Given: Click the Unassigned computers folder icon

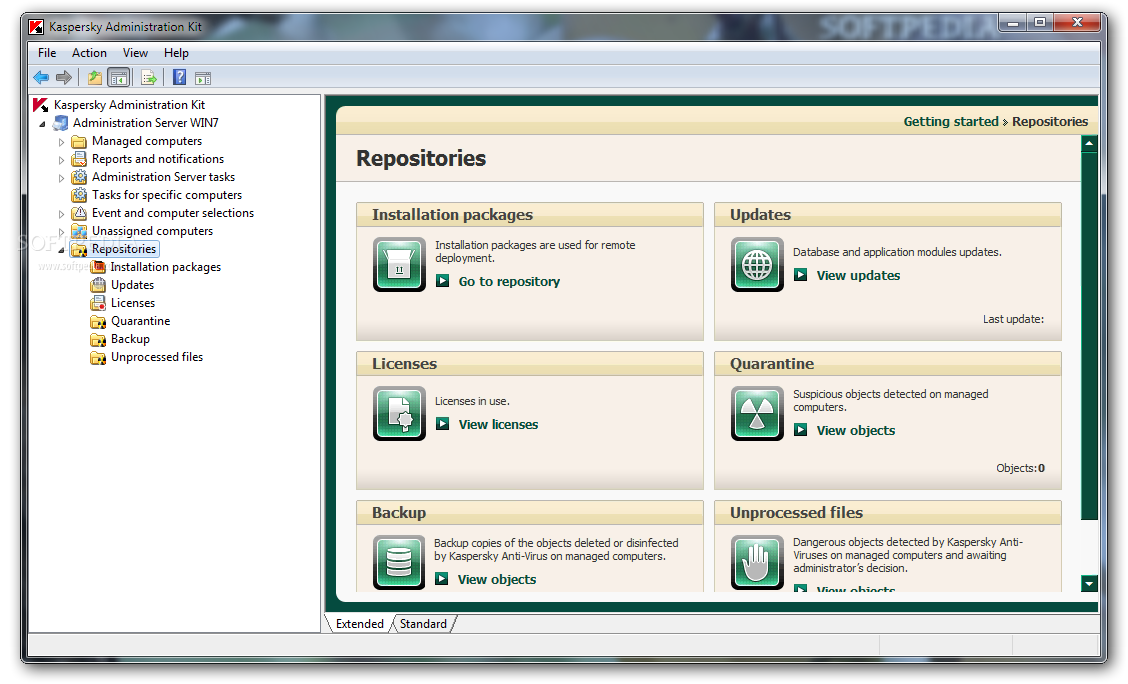Looking at the screenshot, I should click(79, 231).
